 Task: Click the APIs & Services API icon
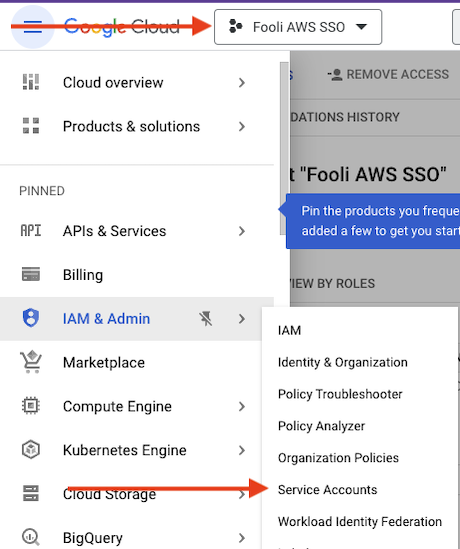point(31,231)
